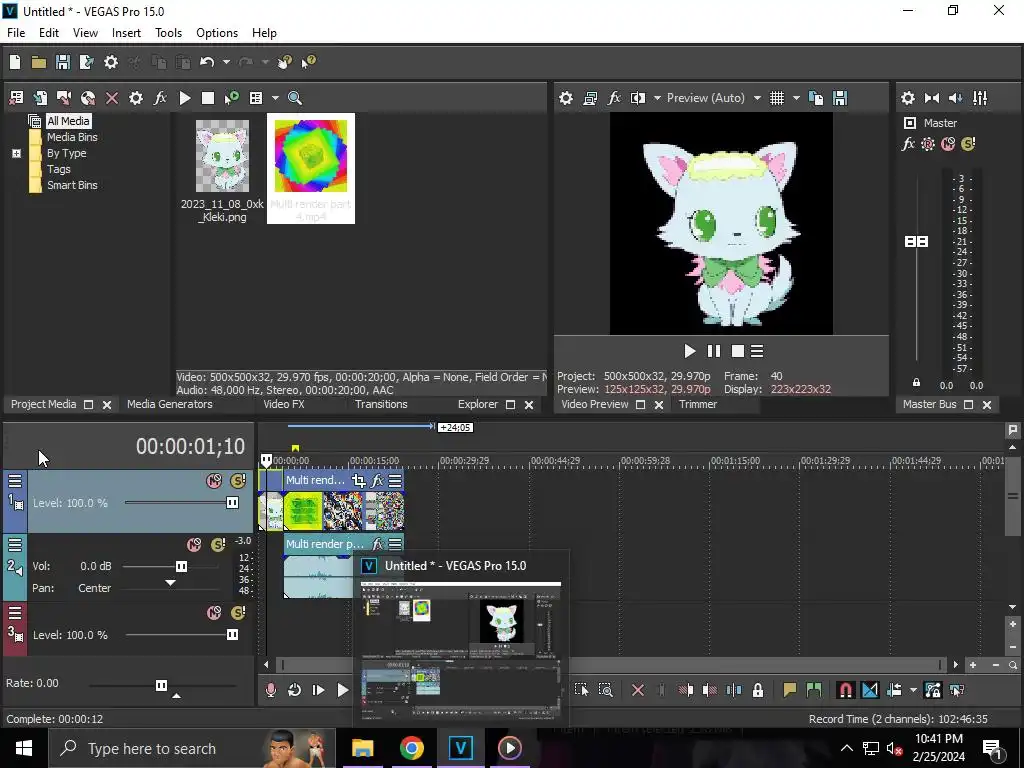This screenshot has width=1024, height=768.
Task: Toggle Solo on the Master bus
Action: point(968,144)
